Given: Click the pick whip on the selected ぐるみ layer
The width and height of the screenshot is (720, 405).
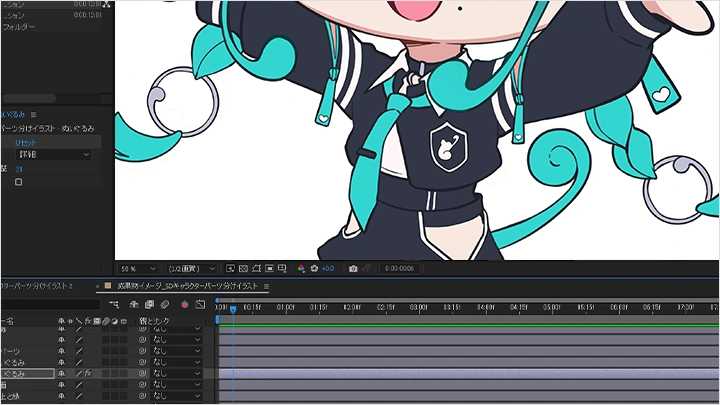Looking at the screenshot, I should click(142, 373).
